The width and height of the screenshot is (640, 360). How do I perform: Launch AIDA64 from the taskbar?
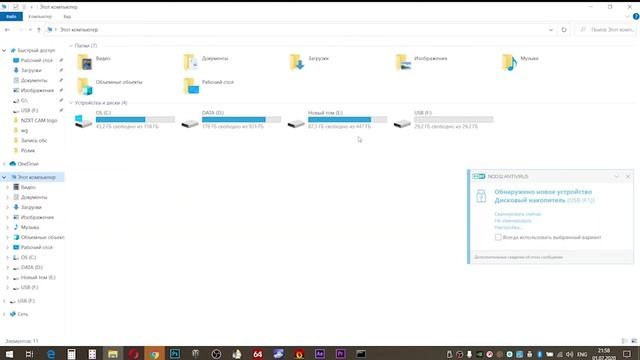(258, 354)
